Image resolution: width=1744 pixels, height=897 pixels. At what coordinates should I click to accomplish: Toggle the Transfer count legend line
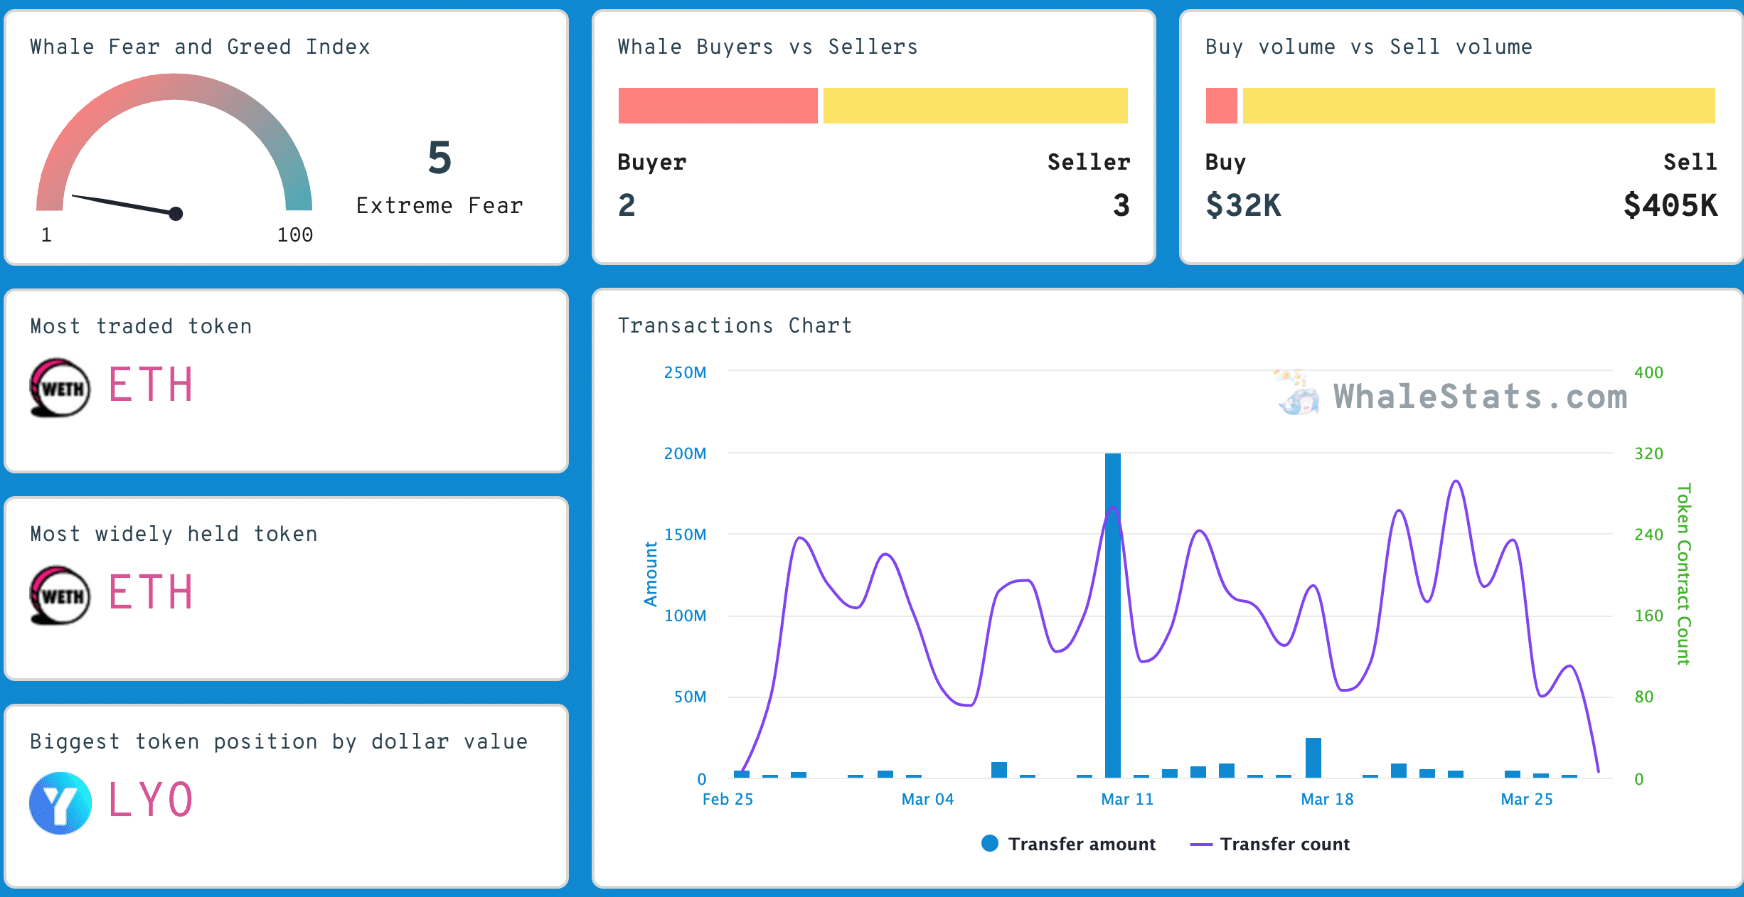point(1201,844)
